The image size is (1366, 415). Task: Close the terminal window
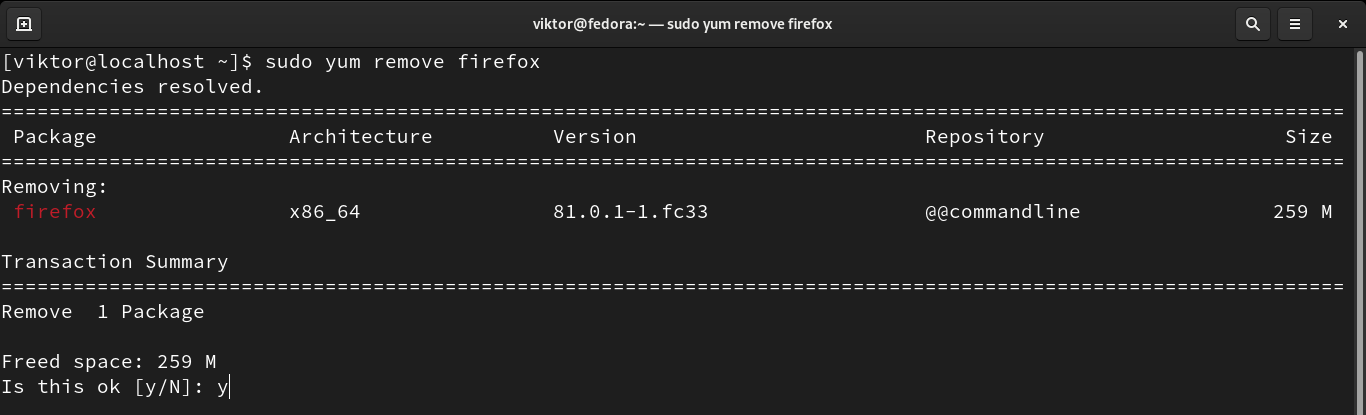[1340, 23]
